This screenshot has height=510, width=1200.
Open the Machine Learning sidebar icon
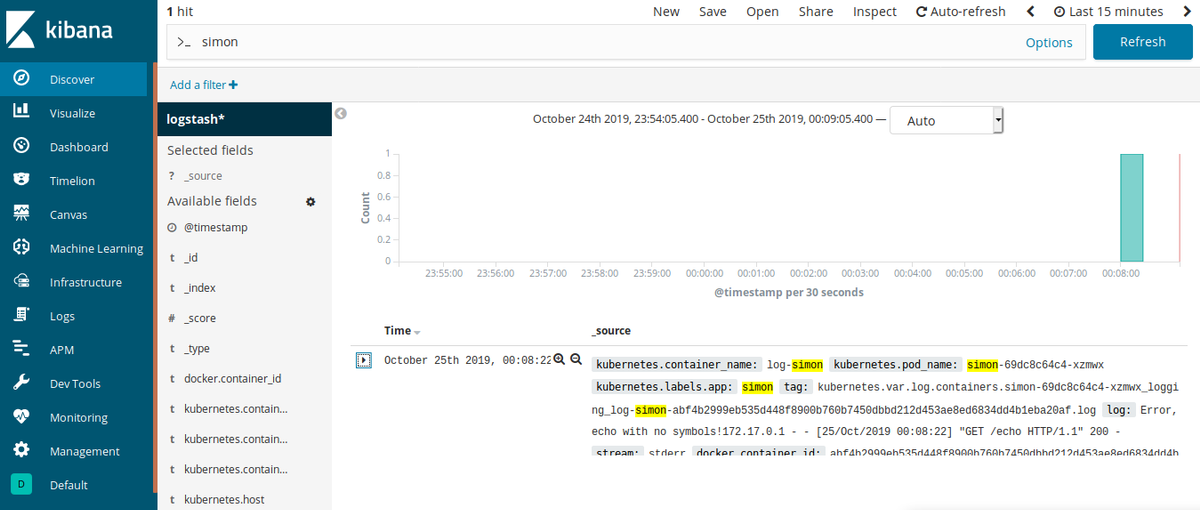21,248
